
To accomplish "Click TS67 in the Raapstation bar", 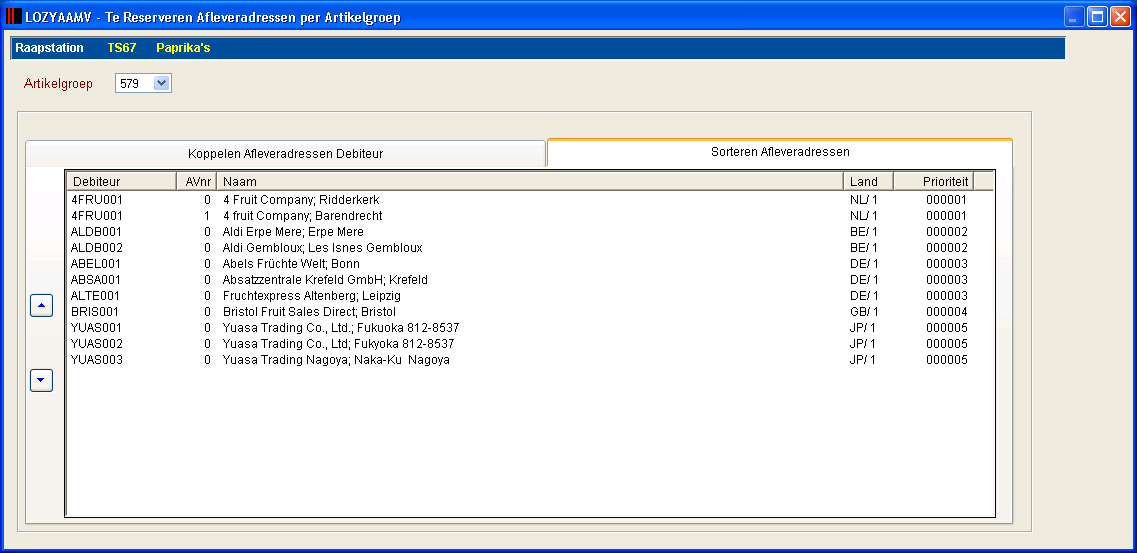I will (x=122, y=48).
